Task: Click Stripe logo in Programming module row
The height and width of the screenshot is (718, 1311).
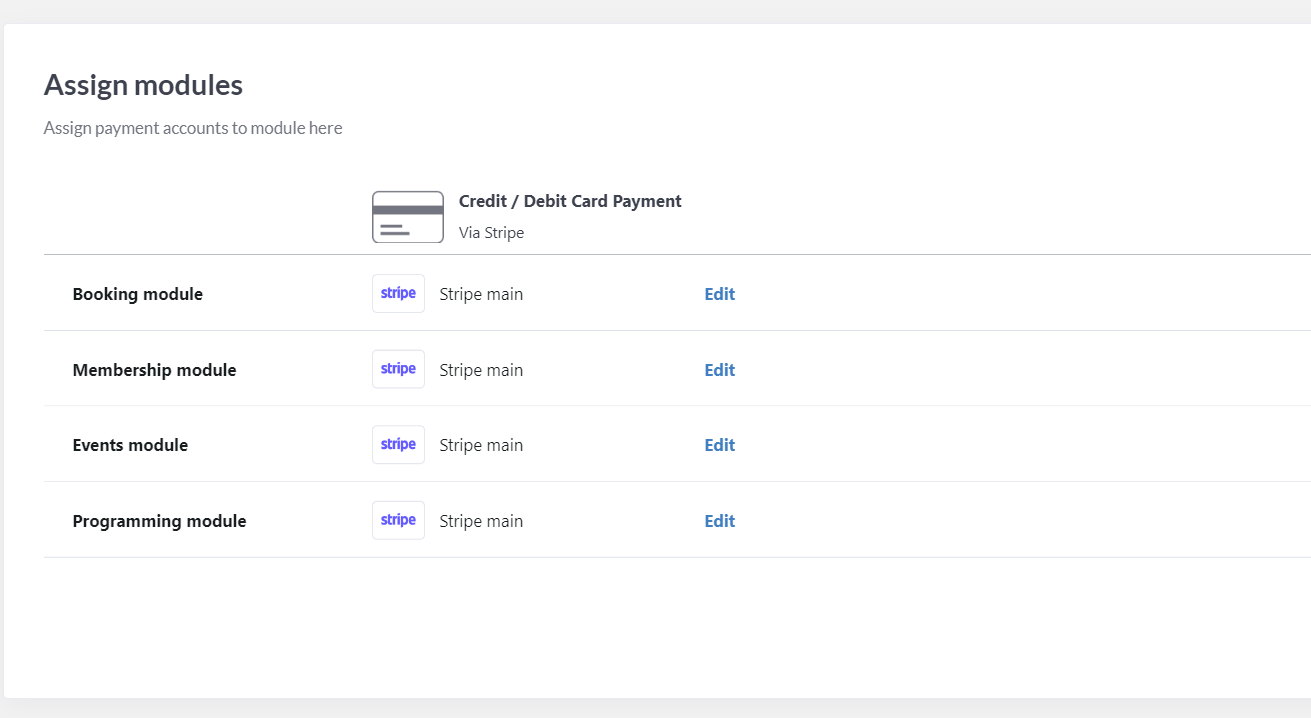Action: [x=398, y=520]
